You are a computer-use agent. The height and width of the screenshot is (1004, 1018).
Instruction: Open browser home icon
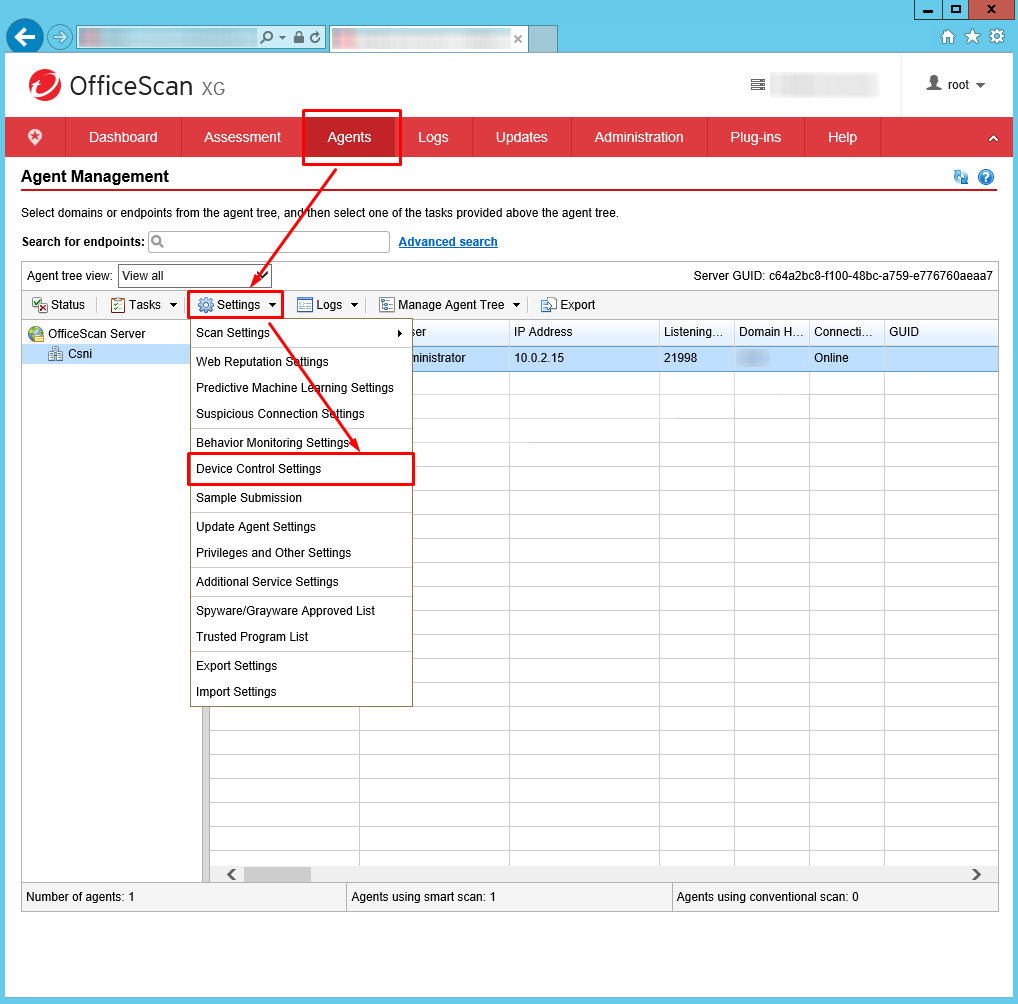point(948,37)
